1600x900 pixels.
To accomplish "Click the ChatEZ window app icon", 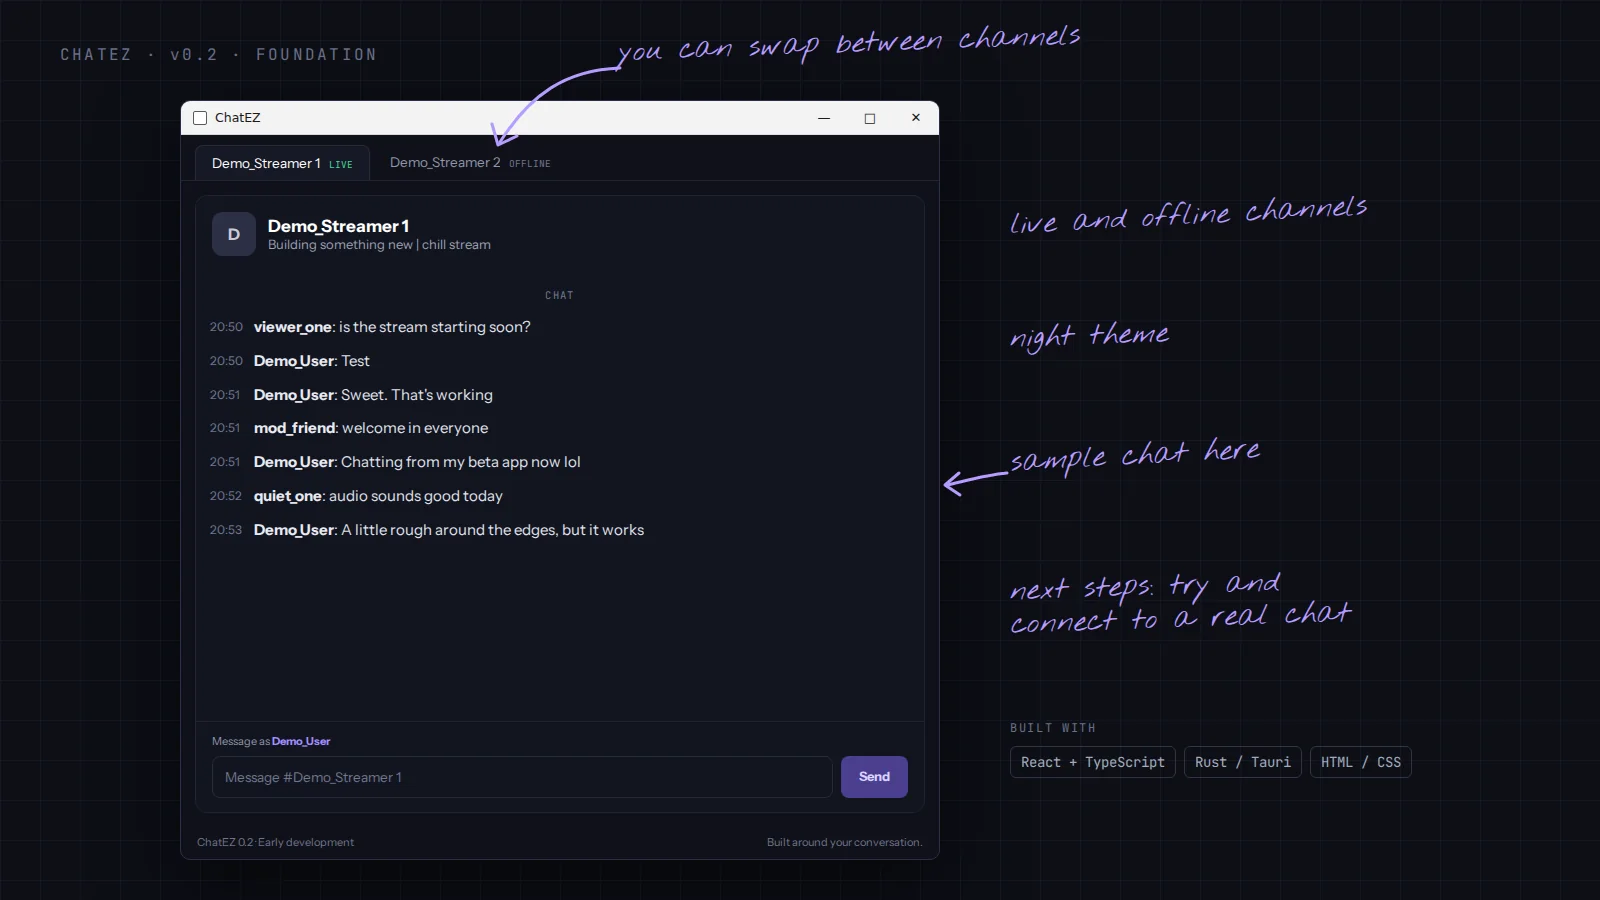I will tap(200, 118).
